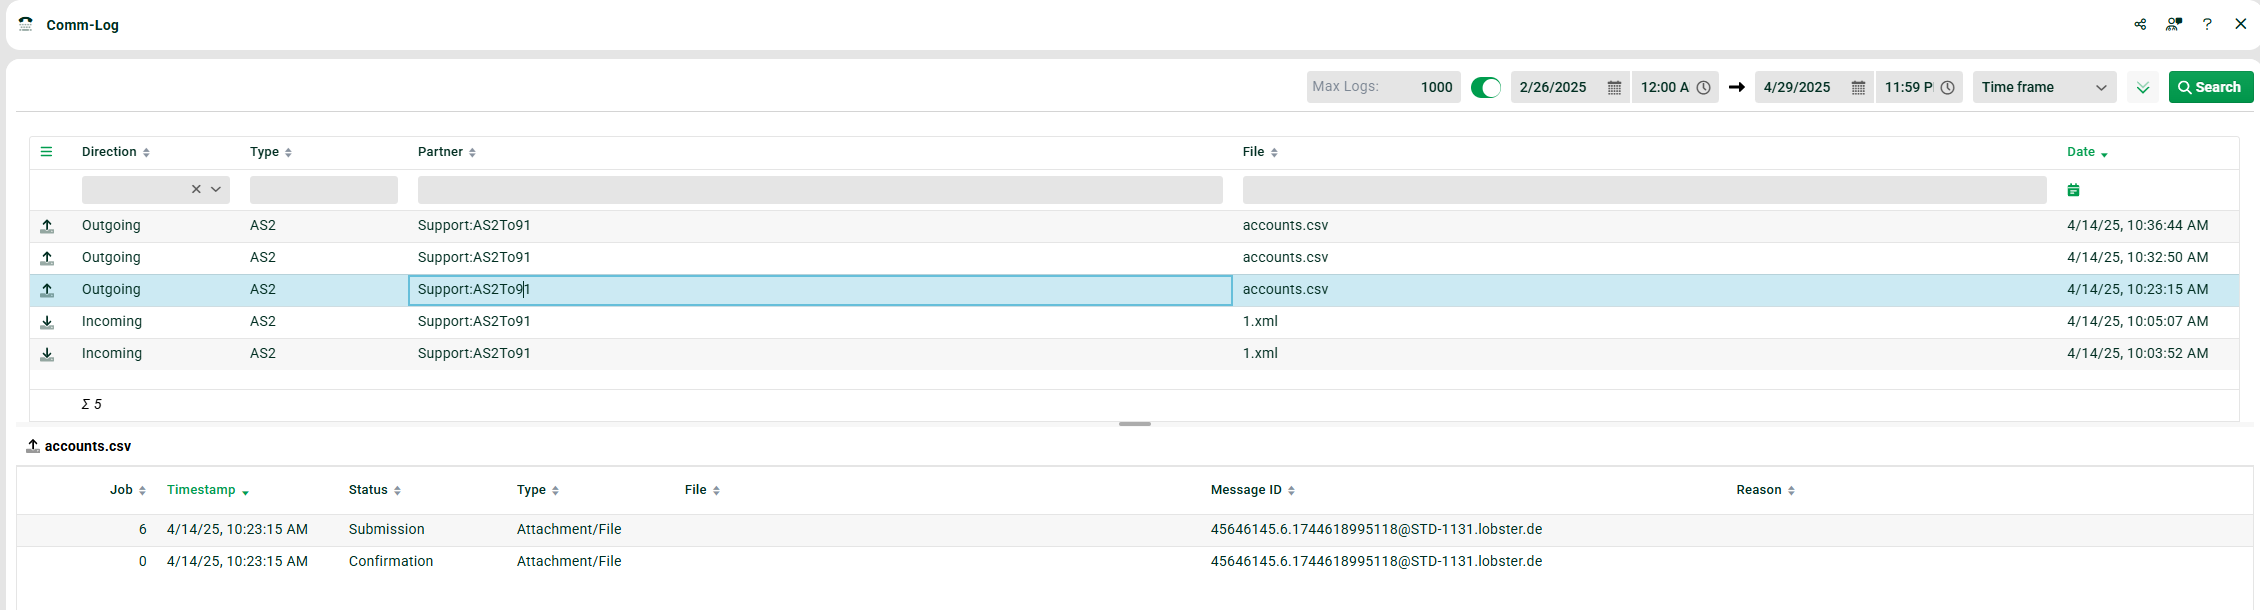Open the Direction filter dropdown
This screenshot has height=610, width=2260.
pyautogui.click(x=216, y=190)
